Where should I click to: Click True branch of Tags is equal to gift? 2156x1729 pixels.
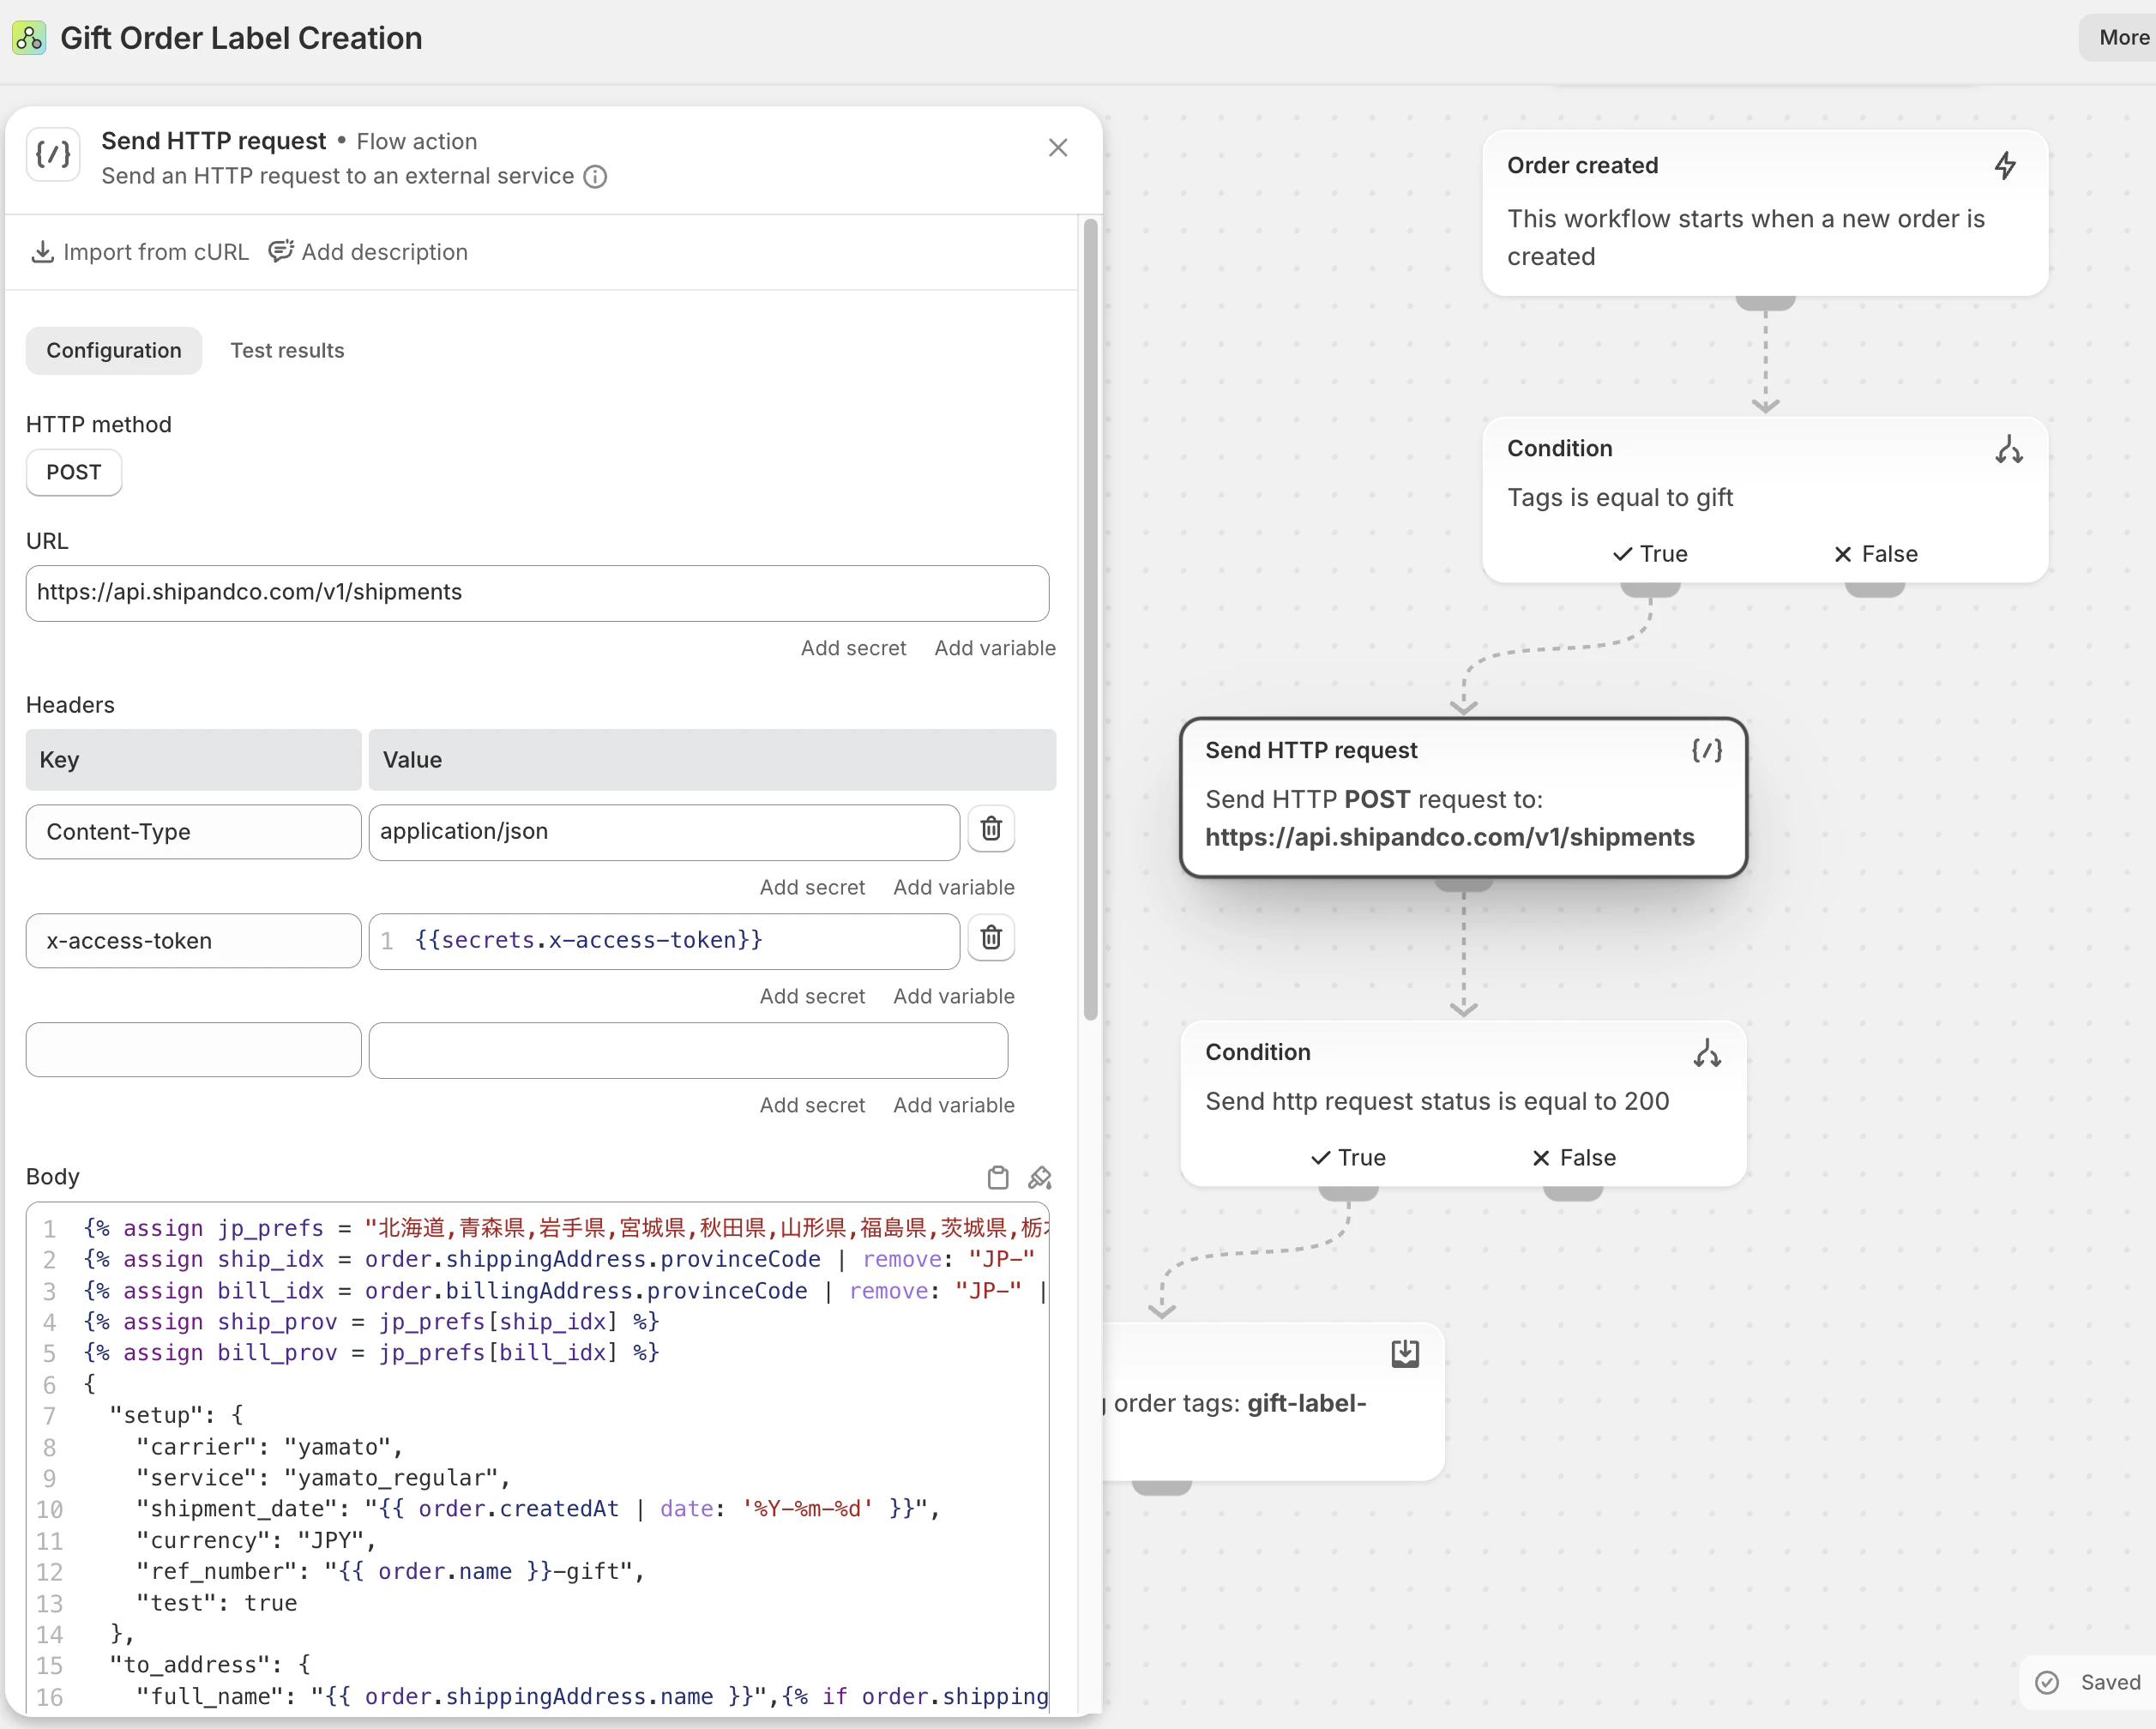point(1650,554)
